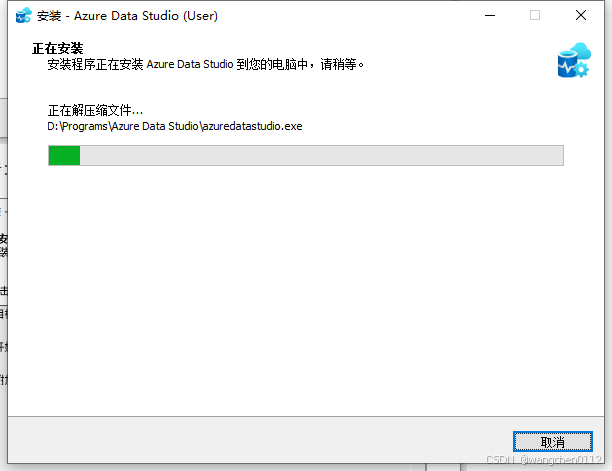Image resolution: width=612 pixels, height=471 pixels.
Task: Click the Azure Data Studio title bar icon
Action: 23,16
